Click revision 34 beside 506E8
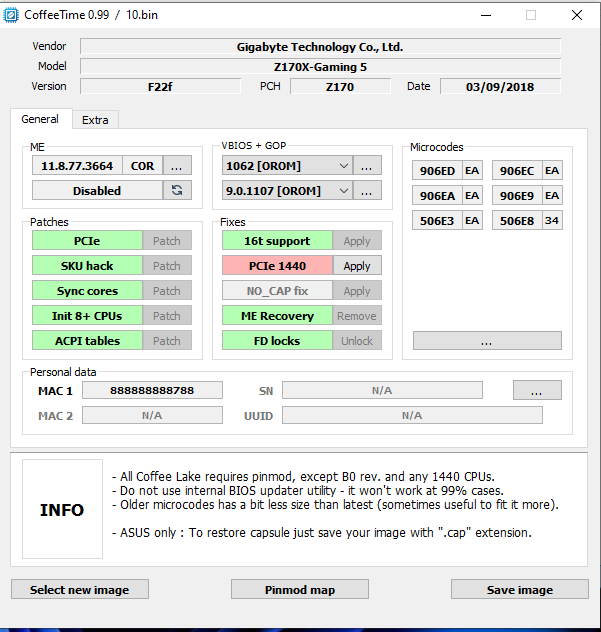601x632 pixels. [552, 220]
